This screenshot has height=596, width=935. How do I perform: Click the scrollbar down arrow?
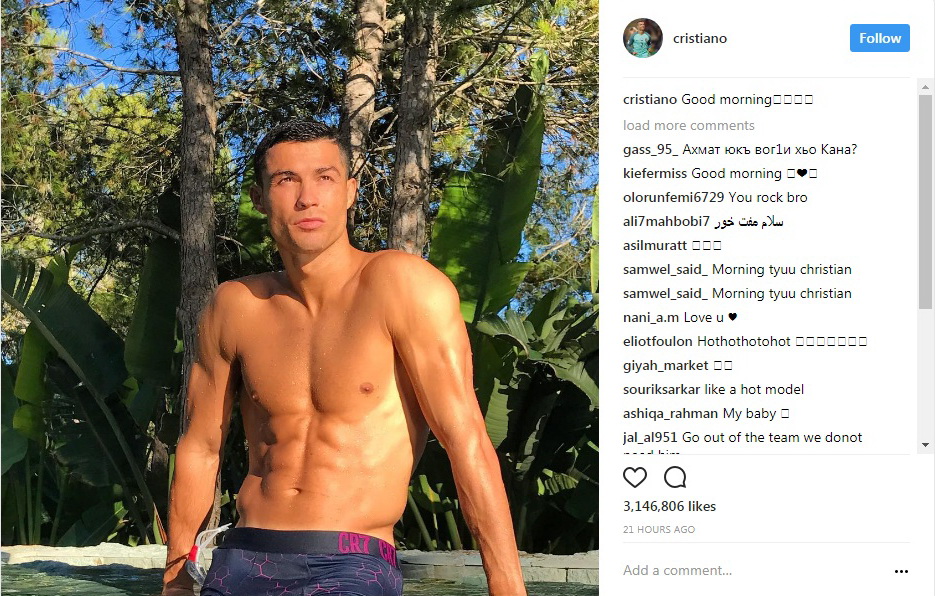point(925,444)
